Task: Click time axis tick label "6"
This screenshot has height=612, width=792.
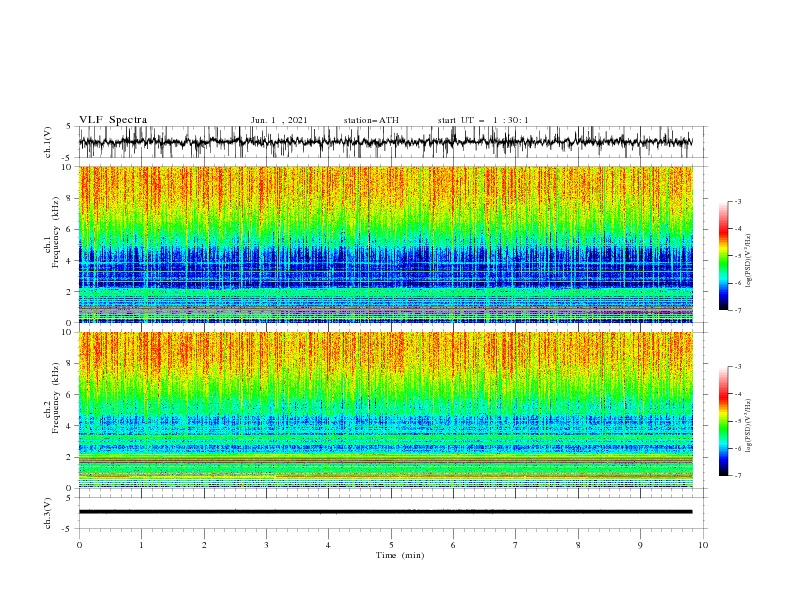Action: click(453, 545)
